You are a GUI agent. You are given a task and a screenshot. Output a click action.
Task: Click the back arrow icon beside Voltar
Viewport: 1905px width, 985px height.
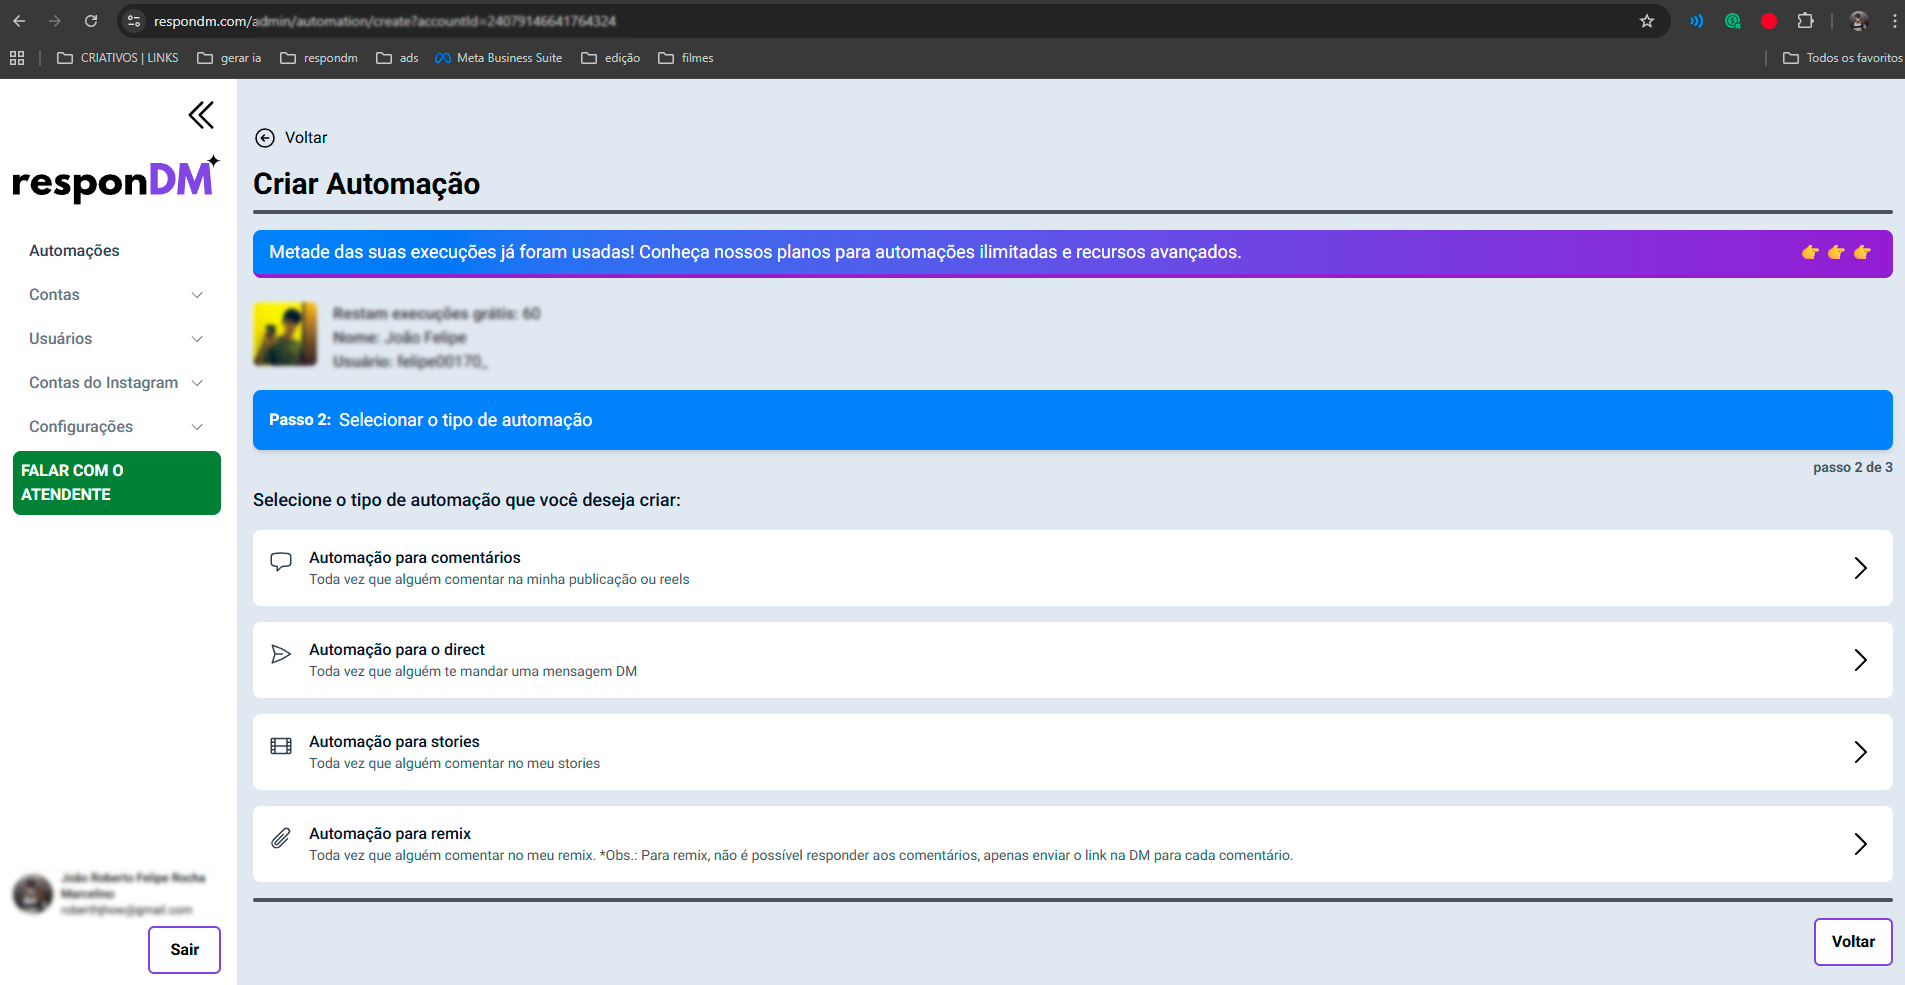click(265, 138)
